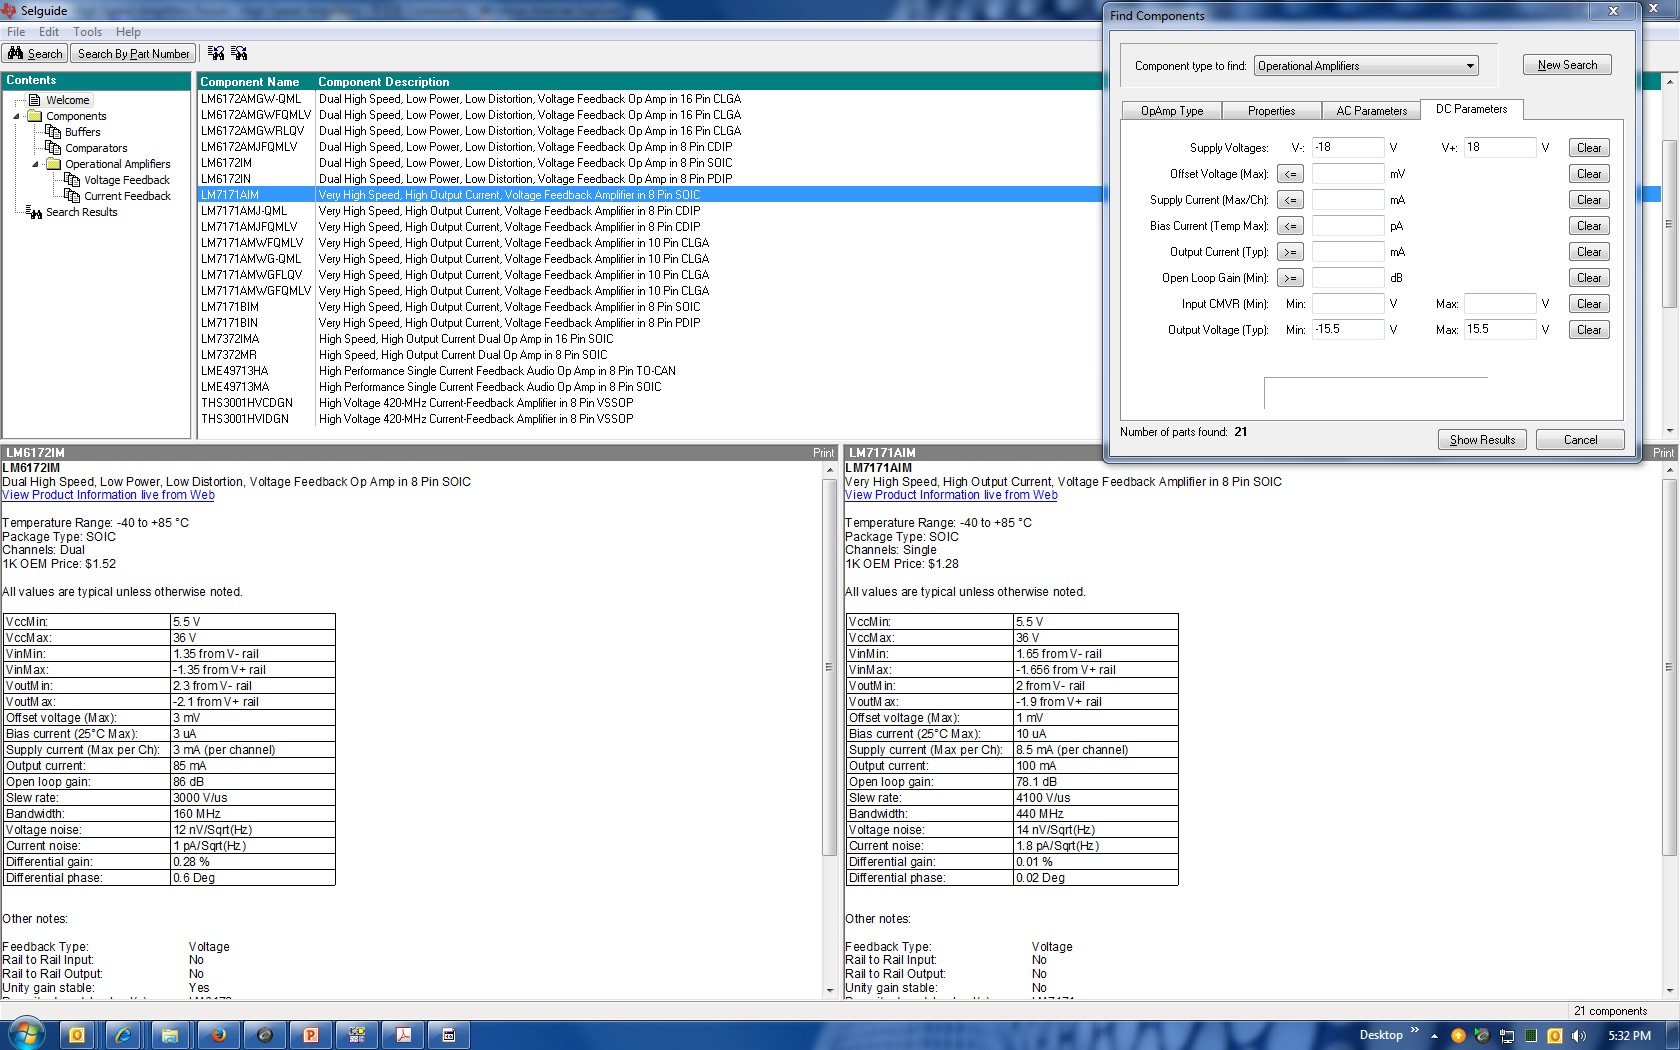This screenshot has width=1680, height=1050.
Task: Click the Offset Voltage (Max) input field
Action: pyautogui.click(x=1348, y=174)
